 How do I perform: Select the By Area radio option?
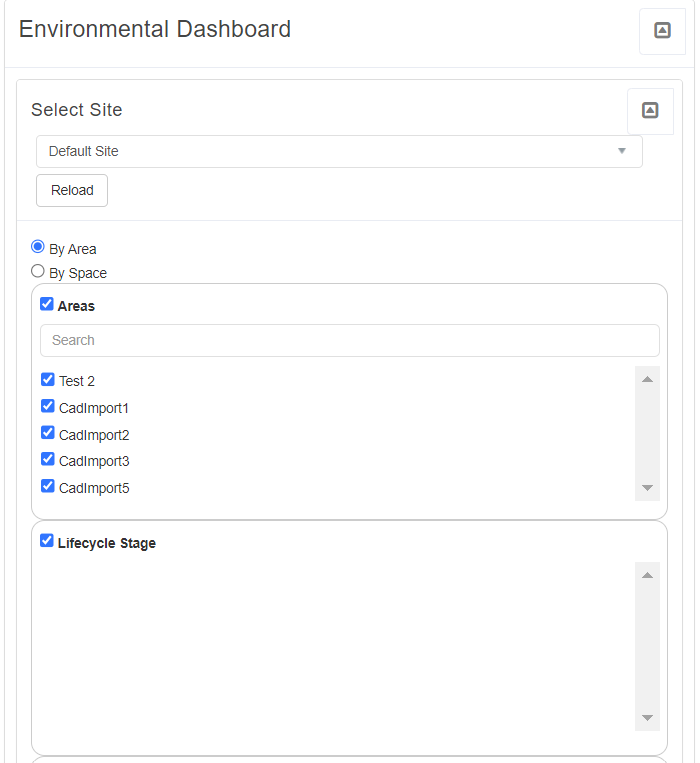coord(37,247)
